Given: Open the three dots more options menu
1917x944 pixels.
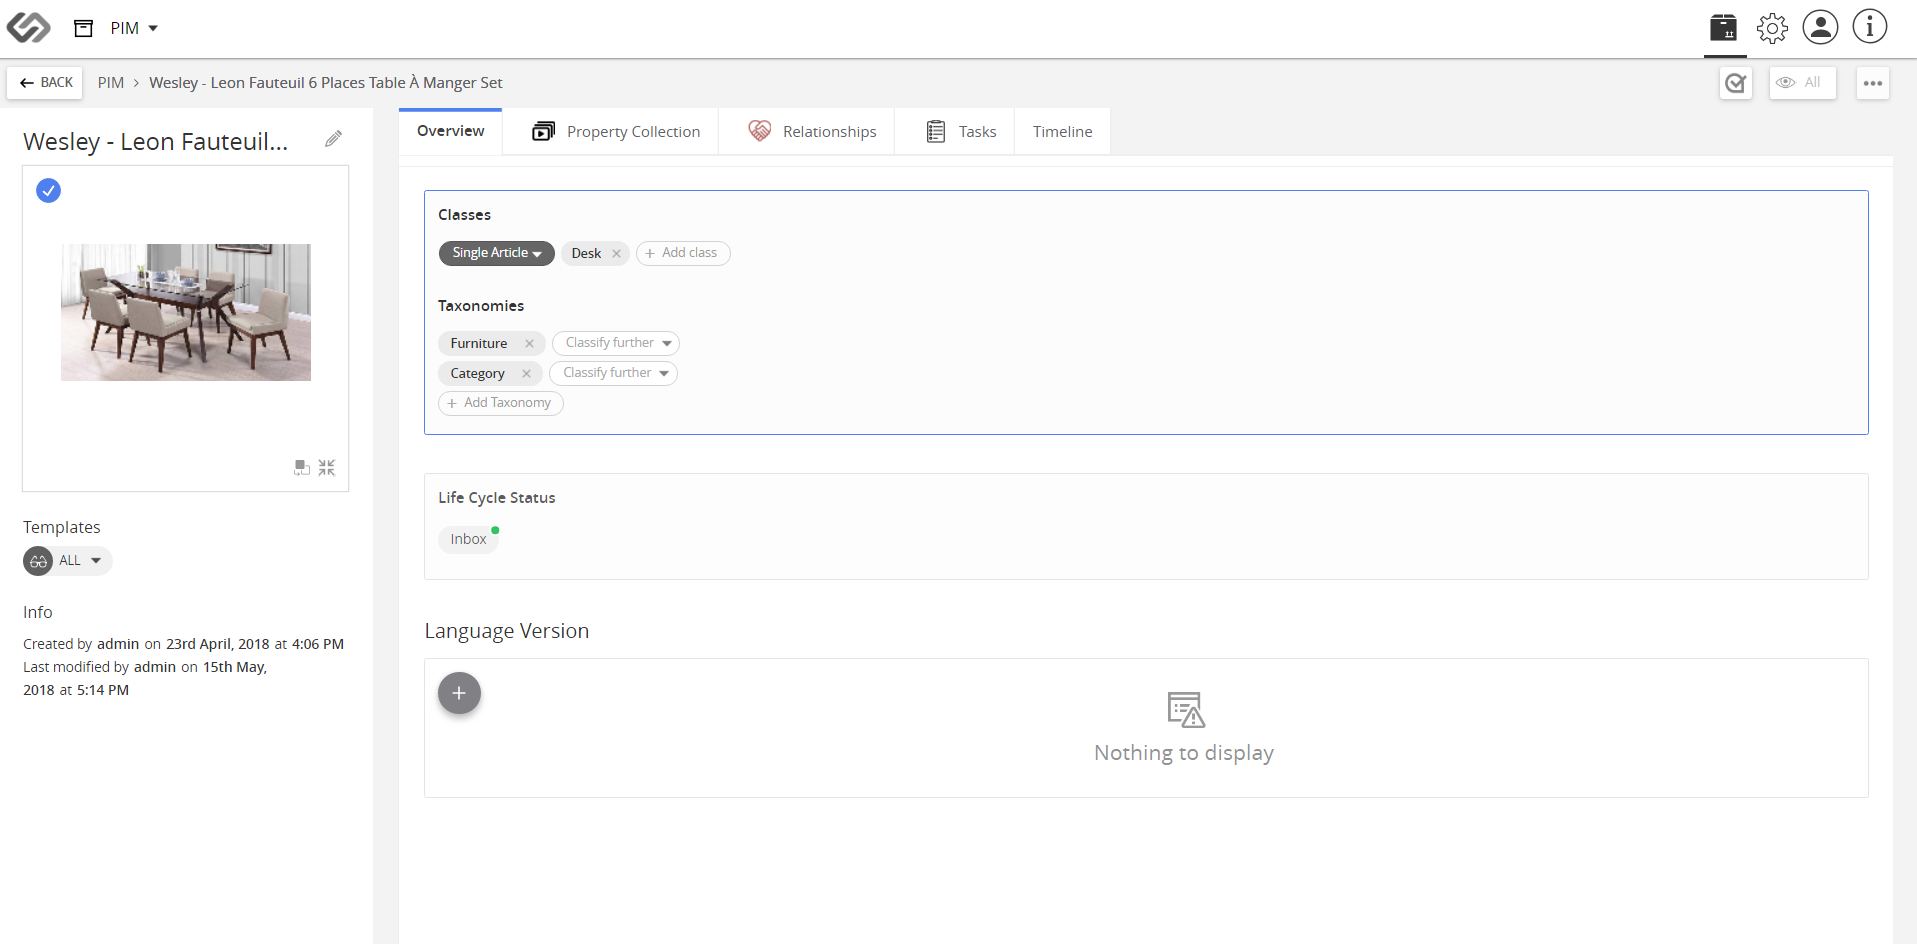Looking at the screenshot, I should tap(1873, 83).
